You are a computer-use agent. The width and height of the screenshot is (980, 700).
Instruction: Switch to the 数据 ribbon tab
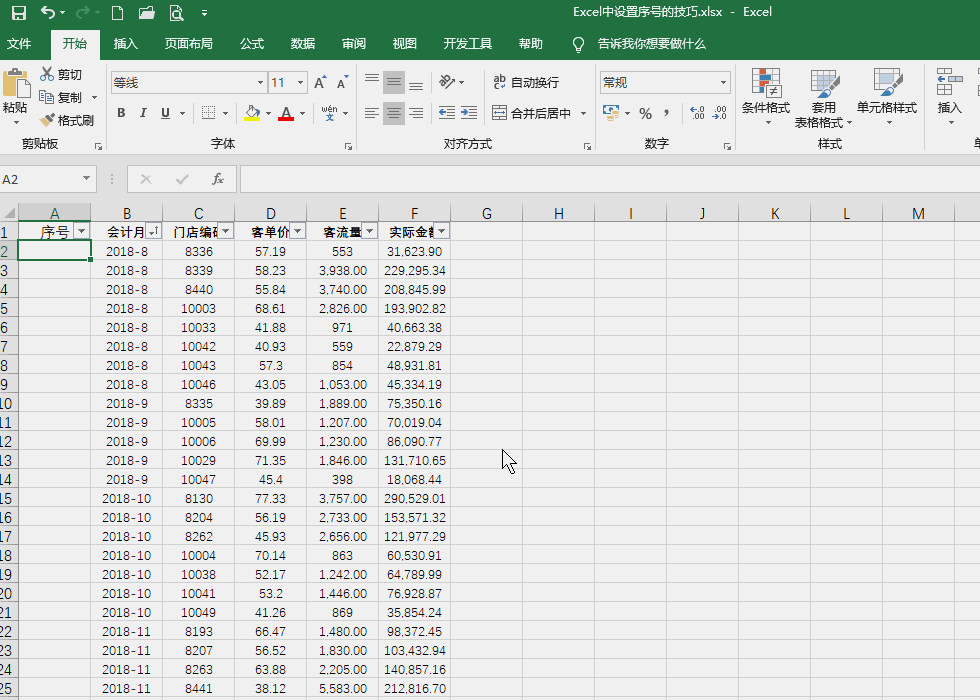[302, 44]
